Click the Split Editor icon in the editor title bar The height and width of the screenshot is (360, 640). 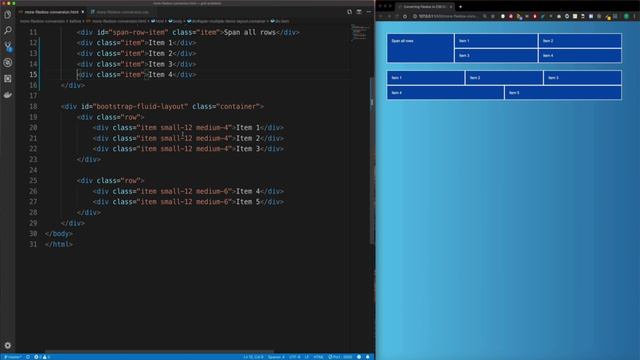point(359,12)
